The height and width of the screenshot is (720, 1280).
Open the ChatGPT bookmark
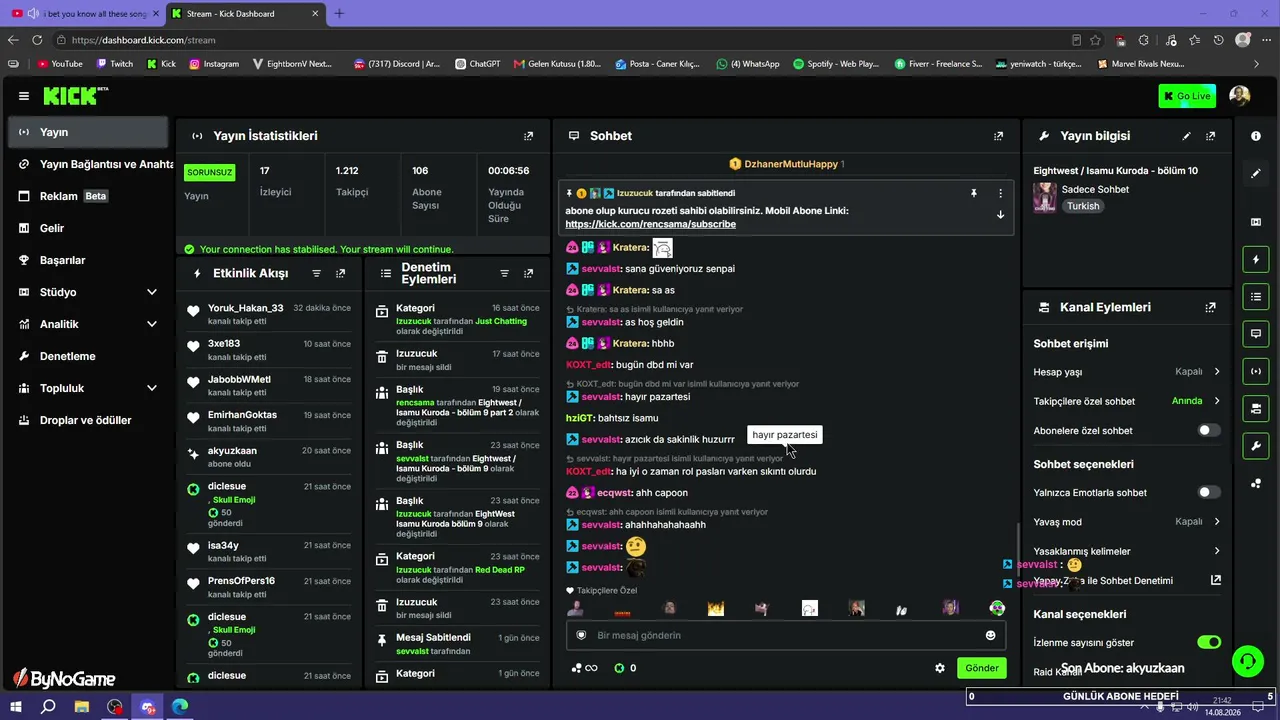(476, 64)
